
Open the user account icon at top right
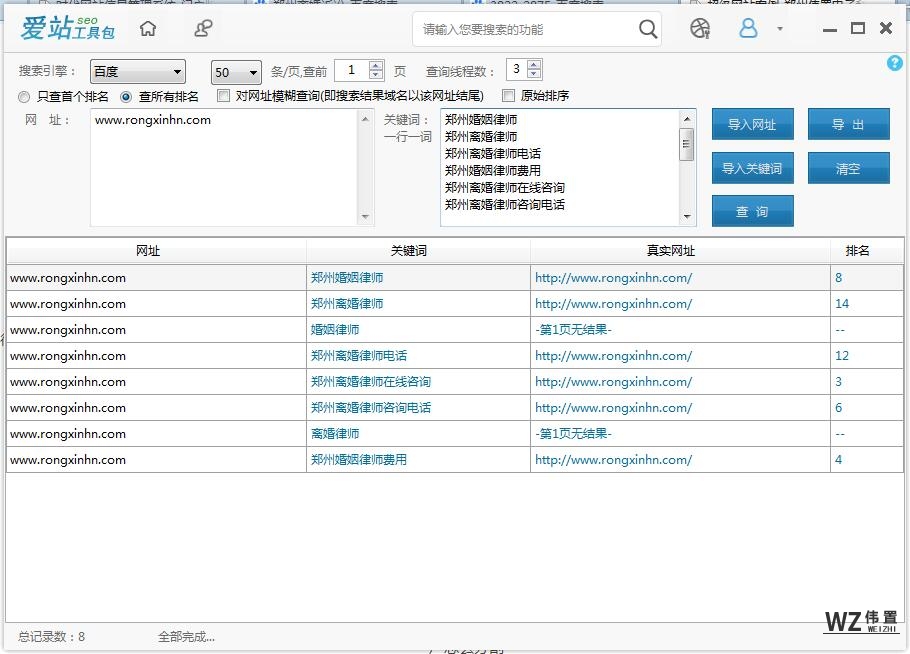pos(748,29)
